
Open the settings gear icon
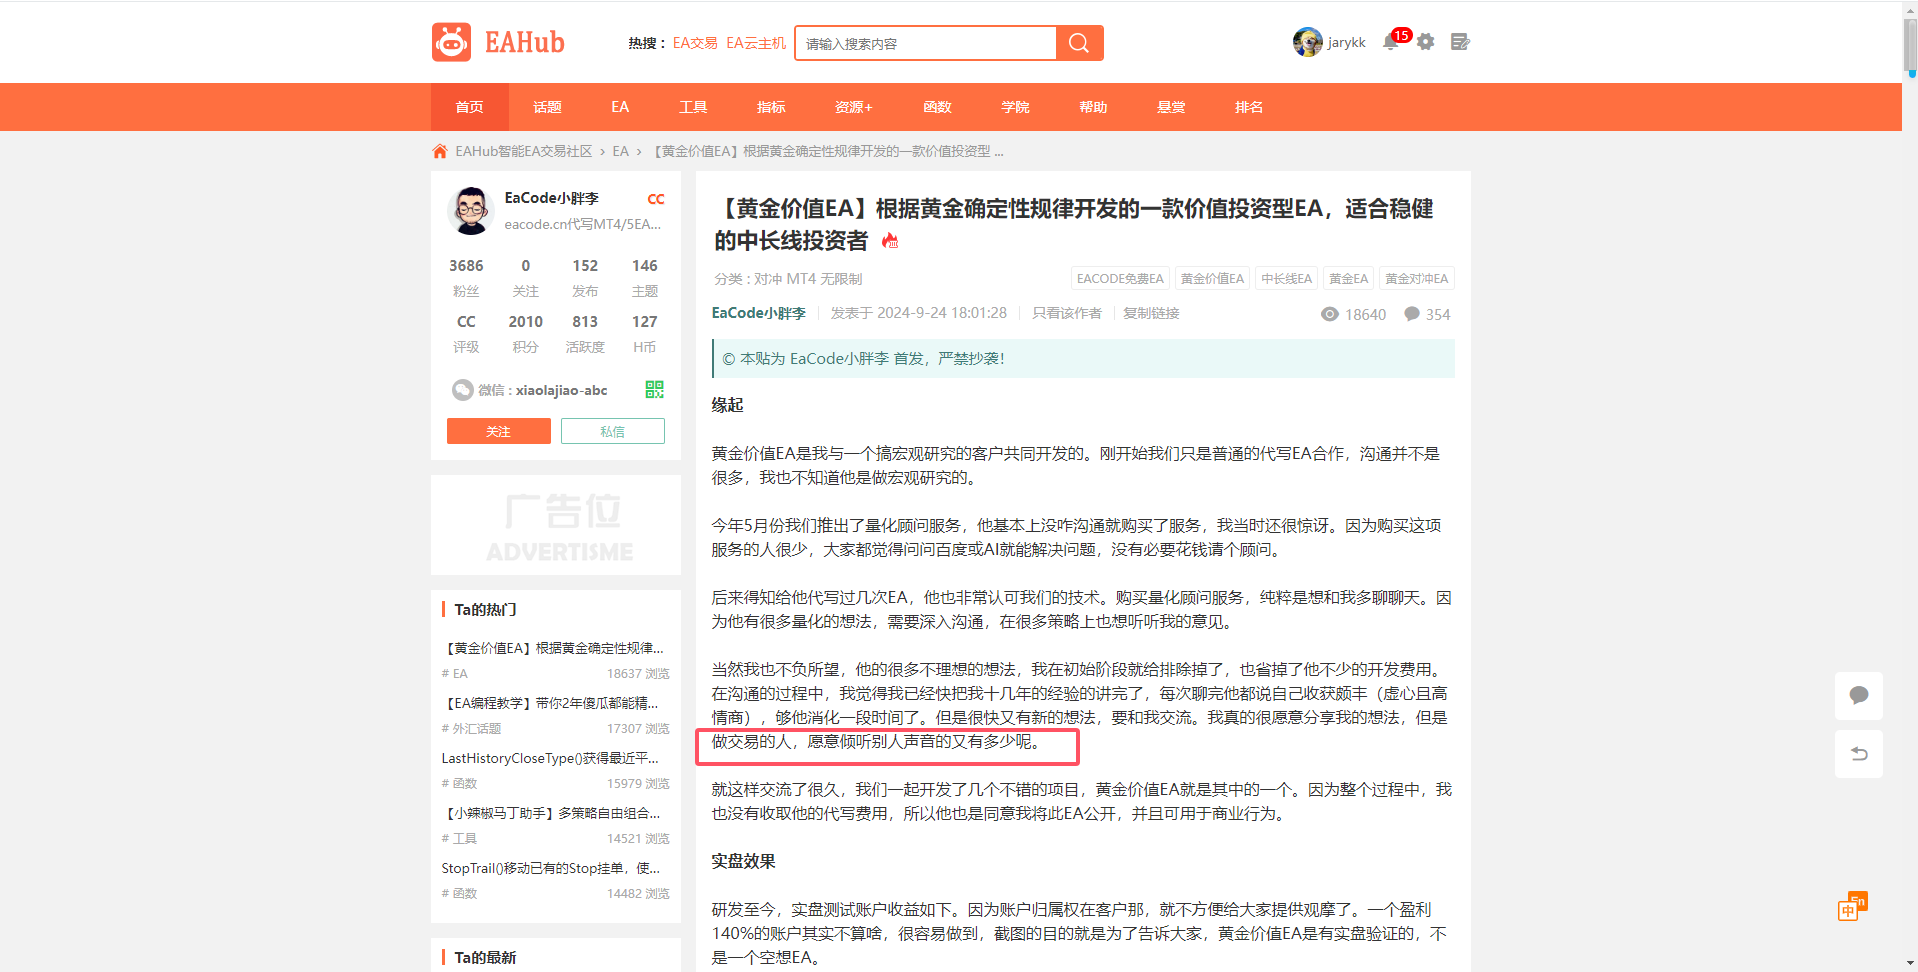tap(1426, 42)
